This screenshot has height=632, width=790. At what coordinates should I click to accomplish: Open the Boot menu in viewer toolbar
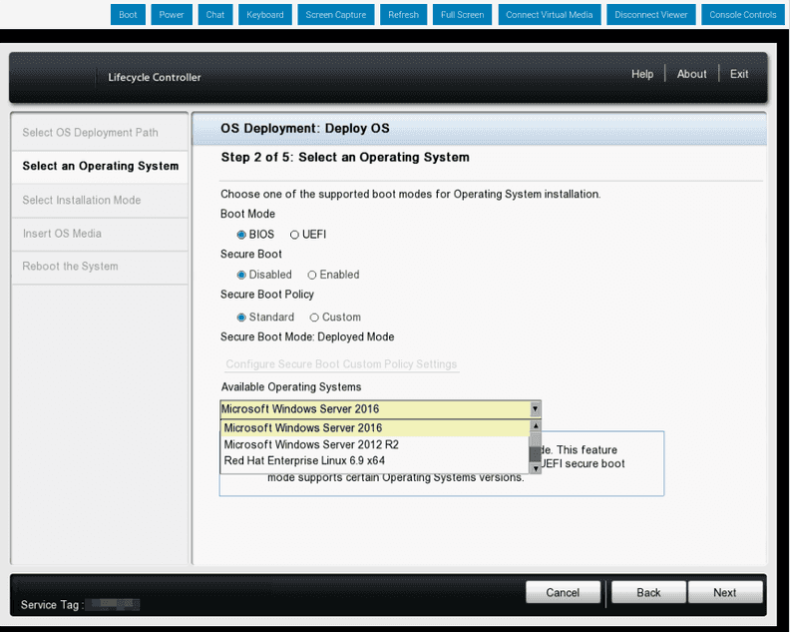click(128, 15)
